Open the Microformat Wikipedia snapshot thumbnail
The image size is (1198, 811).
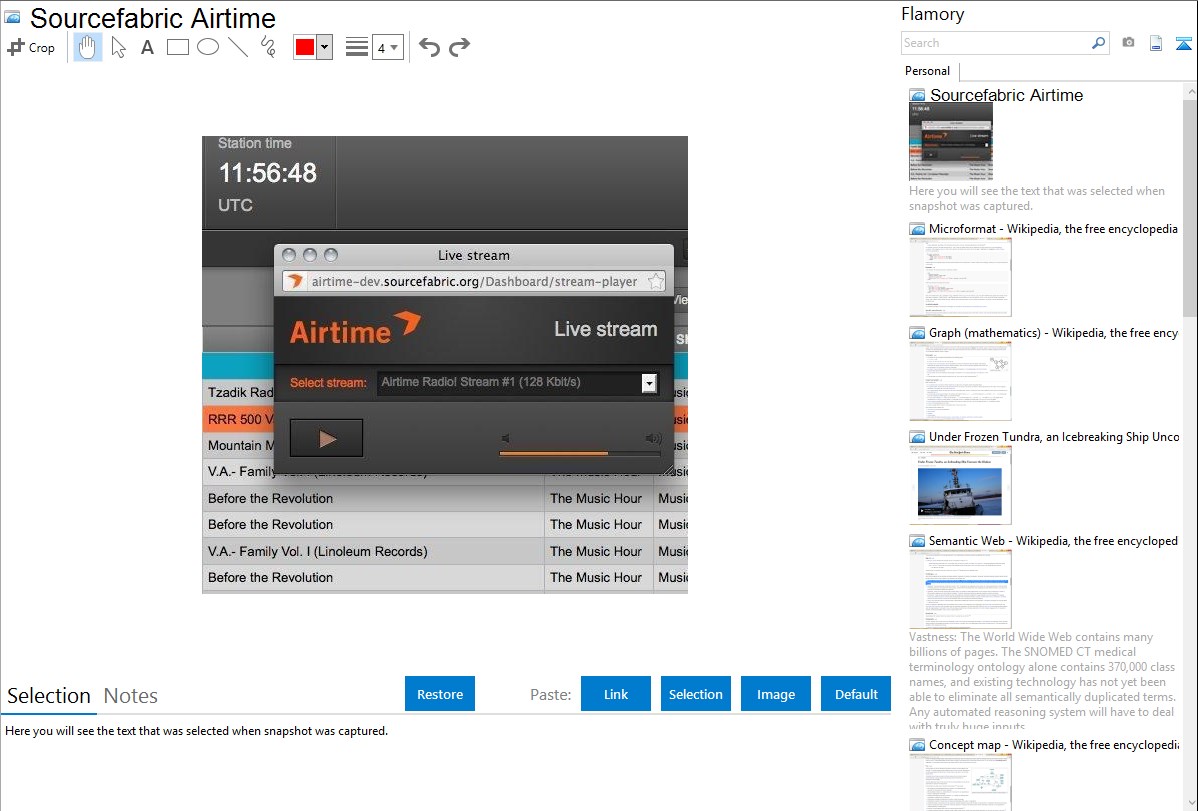(x=960, y=277)
